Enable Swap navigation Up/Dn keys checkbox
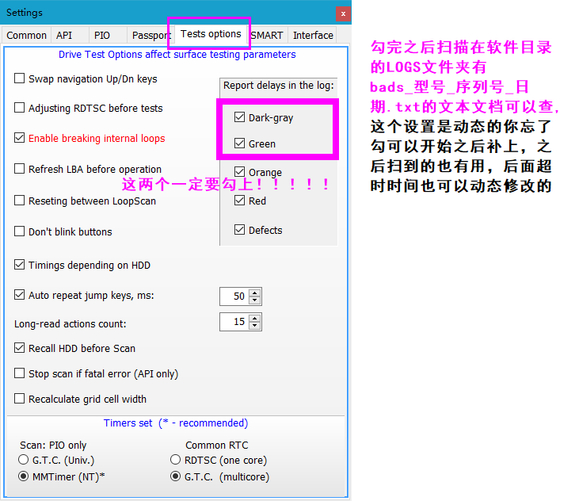The height and width of the screenshot is (501, 579). tap(19, 78)
